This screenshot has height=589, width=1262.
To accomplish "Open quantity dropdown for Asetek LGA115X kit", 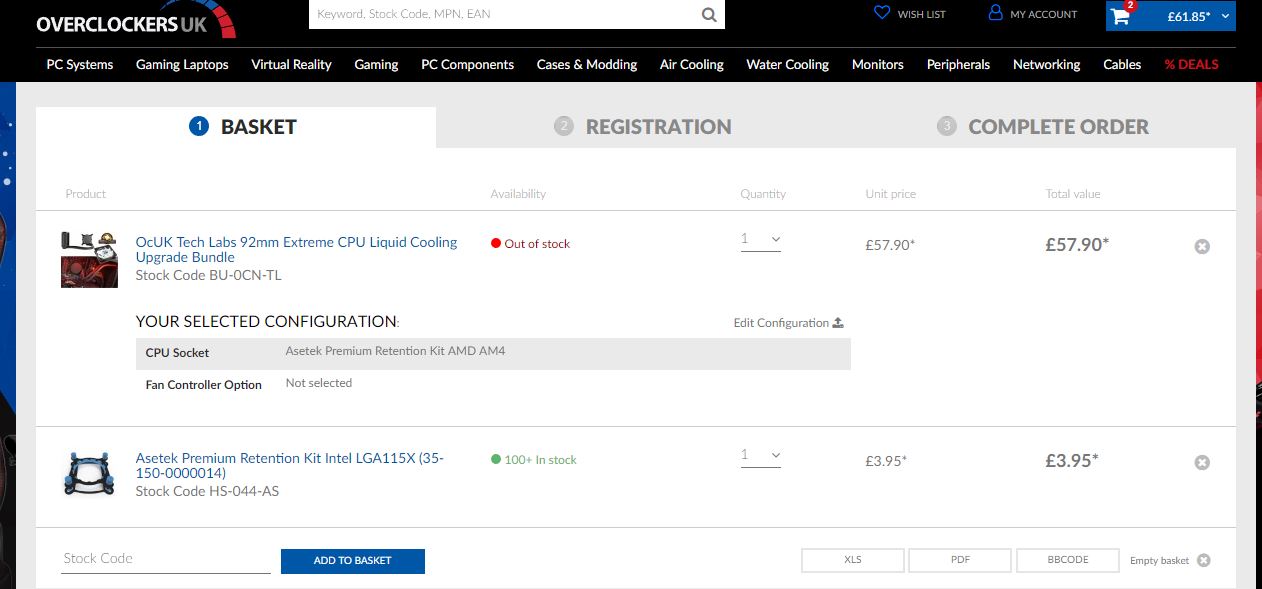I will point(761,456).
